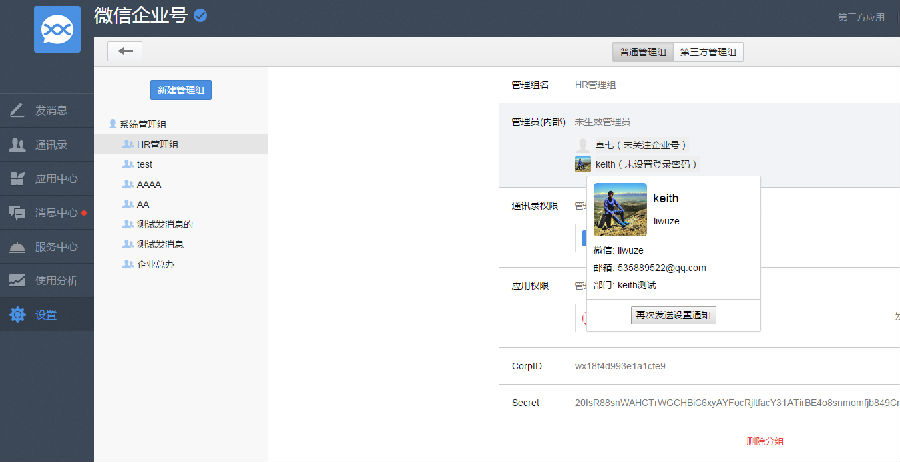Click the red 删除分组 link
Screen dimensions: 900x462
point(765,441)
